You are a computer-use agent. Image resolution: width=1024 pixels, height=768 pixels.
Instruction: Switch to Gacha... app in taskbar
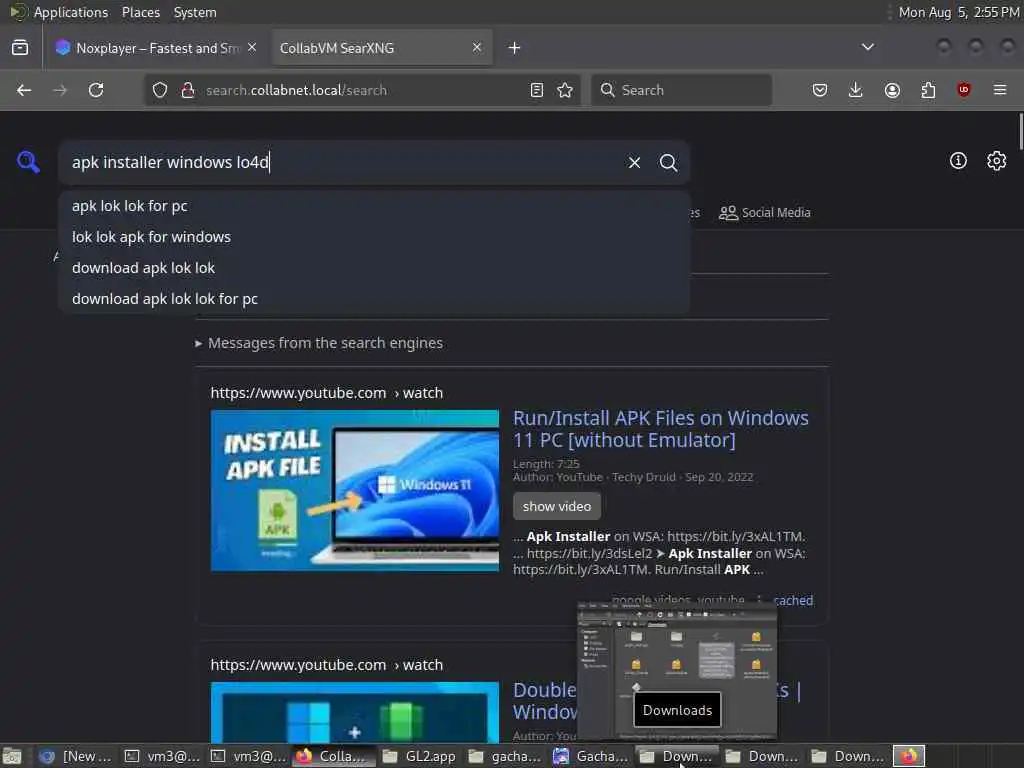pyautogui.click(x=591, y=756)
